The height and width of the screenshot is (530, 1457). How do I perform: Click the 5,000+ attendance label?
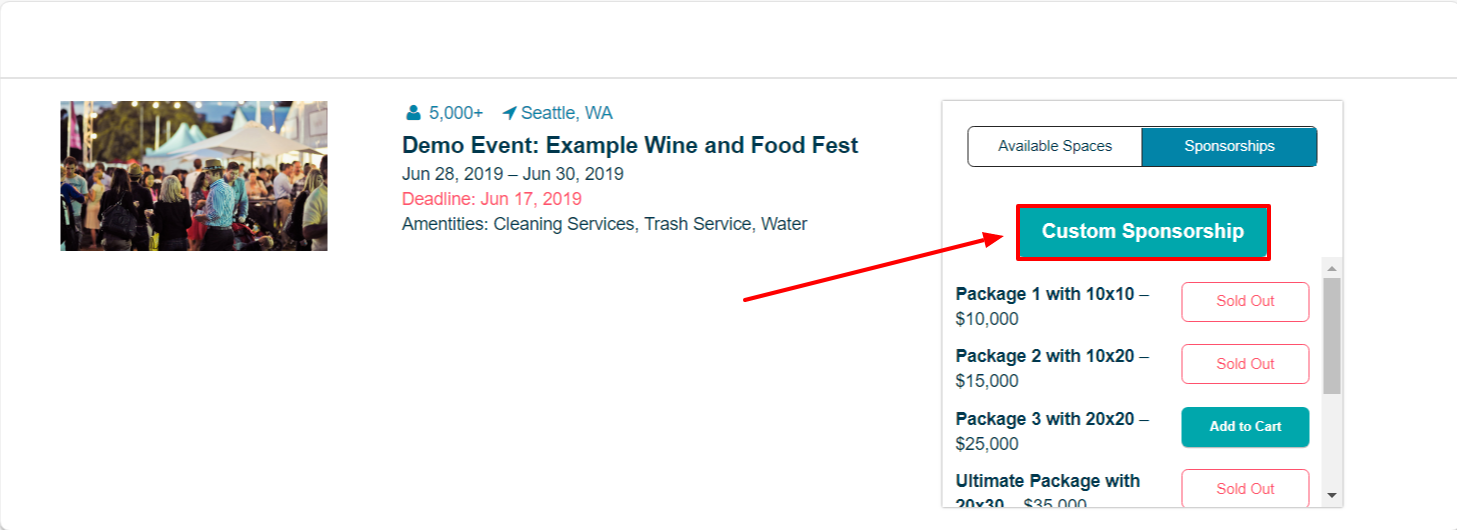tap(456, 113)
